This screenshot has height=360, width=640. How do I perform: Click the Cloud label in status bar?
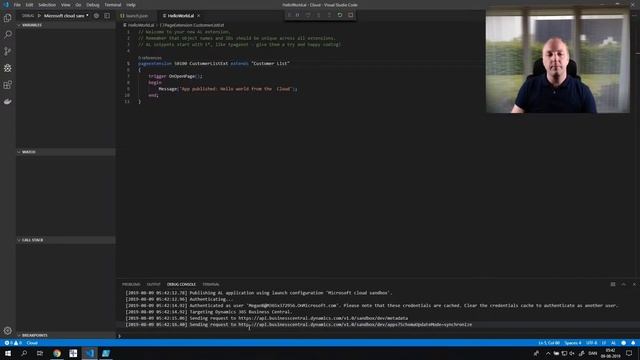(x=32, y=343)
